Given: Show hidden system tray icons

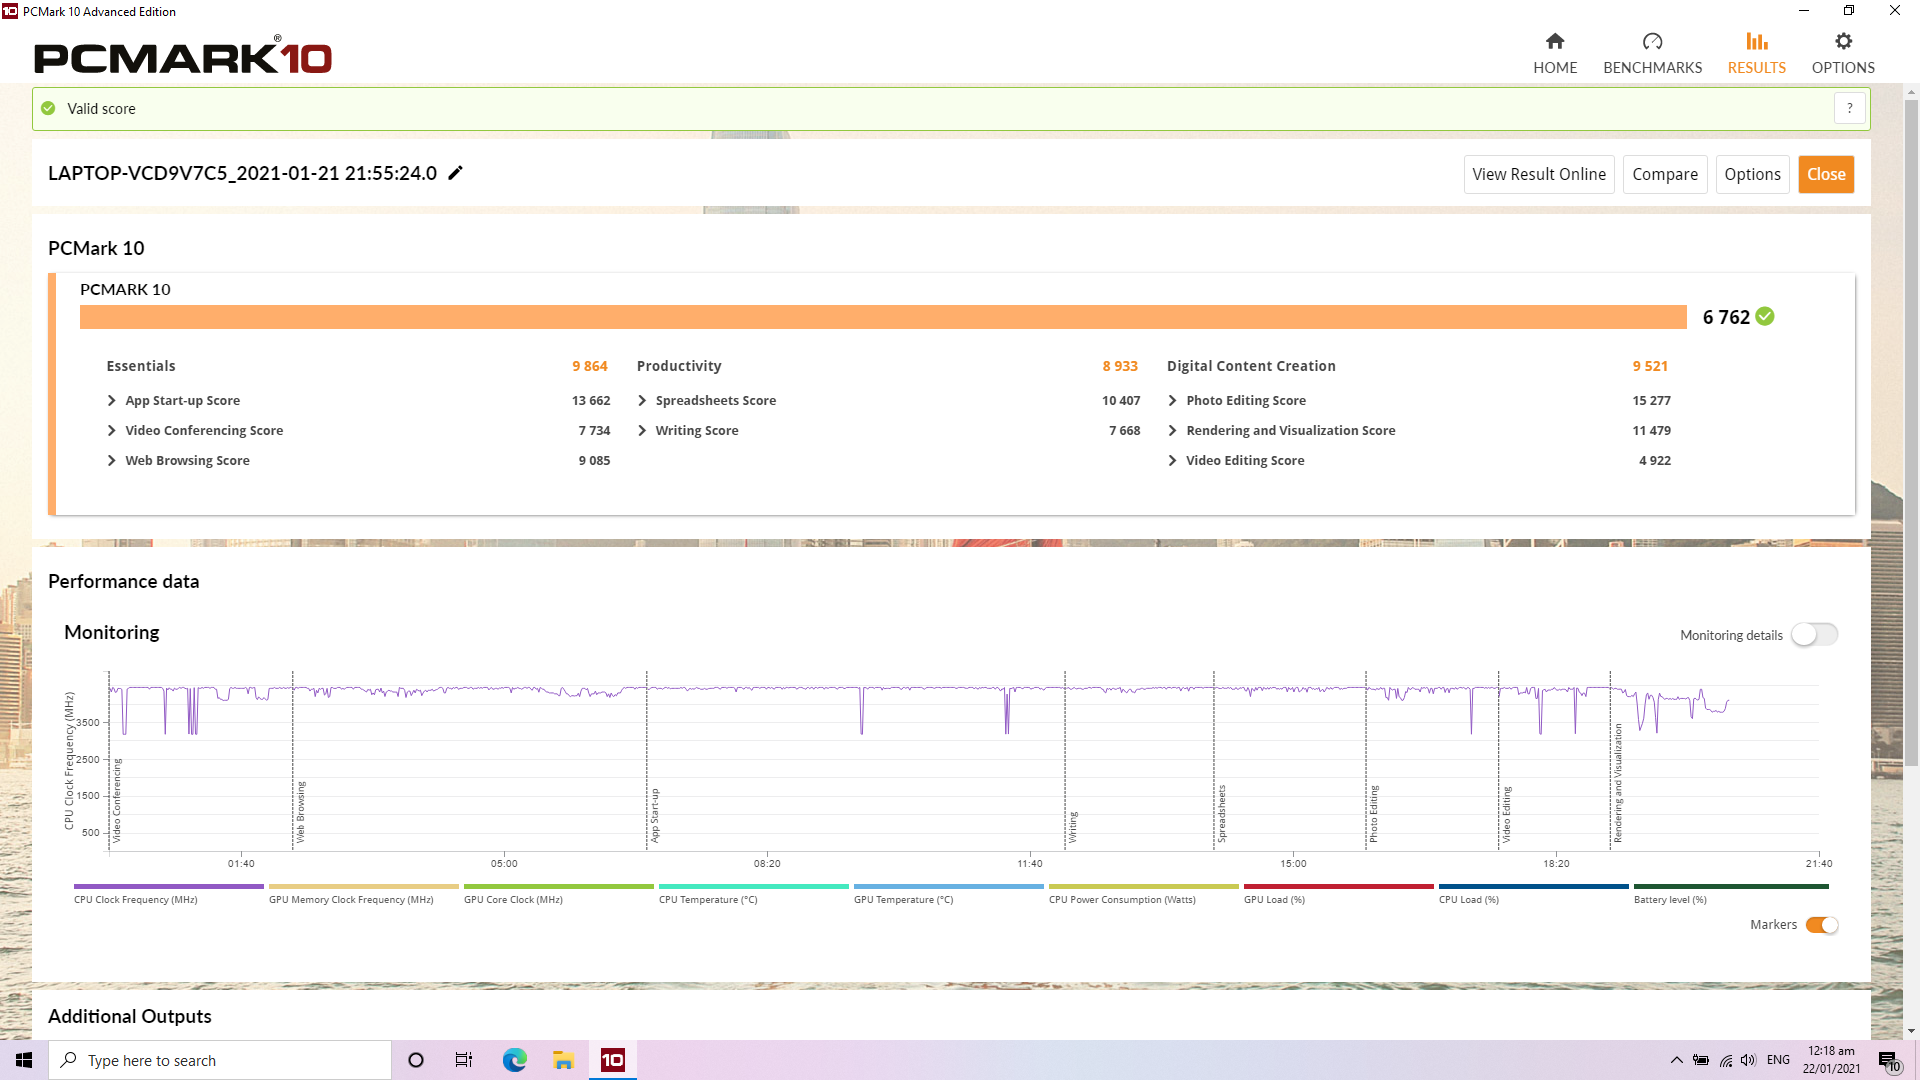Looking at the screenshot, I should click(x=1676, y=1060).
